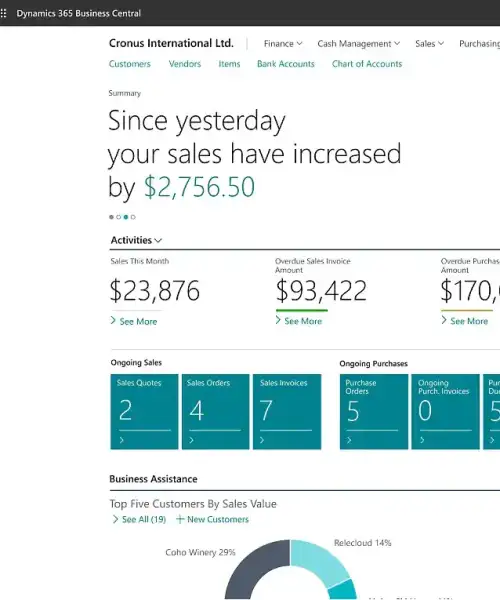See More under Sales This Month
Viewport: 500px width, 600px height.
(x=134, y=321)
